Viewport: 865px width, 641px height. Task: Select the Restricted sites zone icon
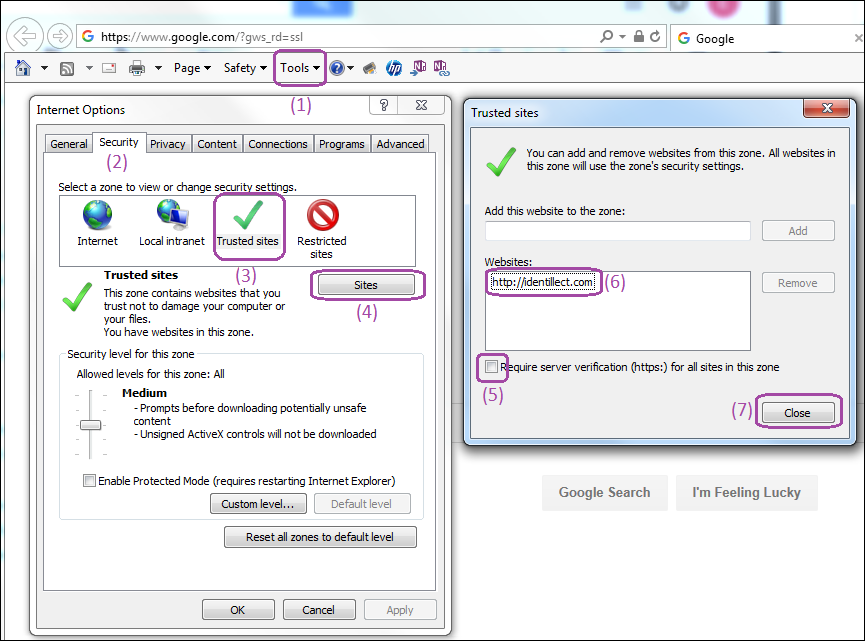tap(322, 216)
